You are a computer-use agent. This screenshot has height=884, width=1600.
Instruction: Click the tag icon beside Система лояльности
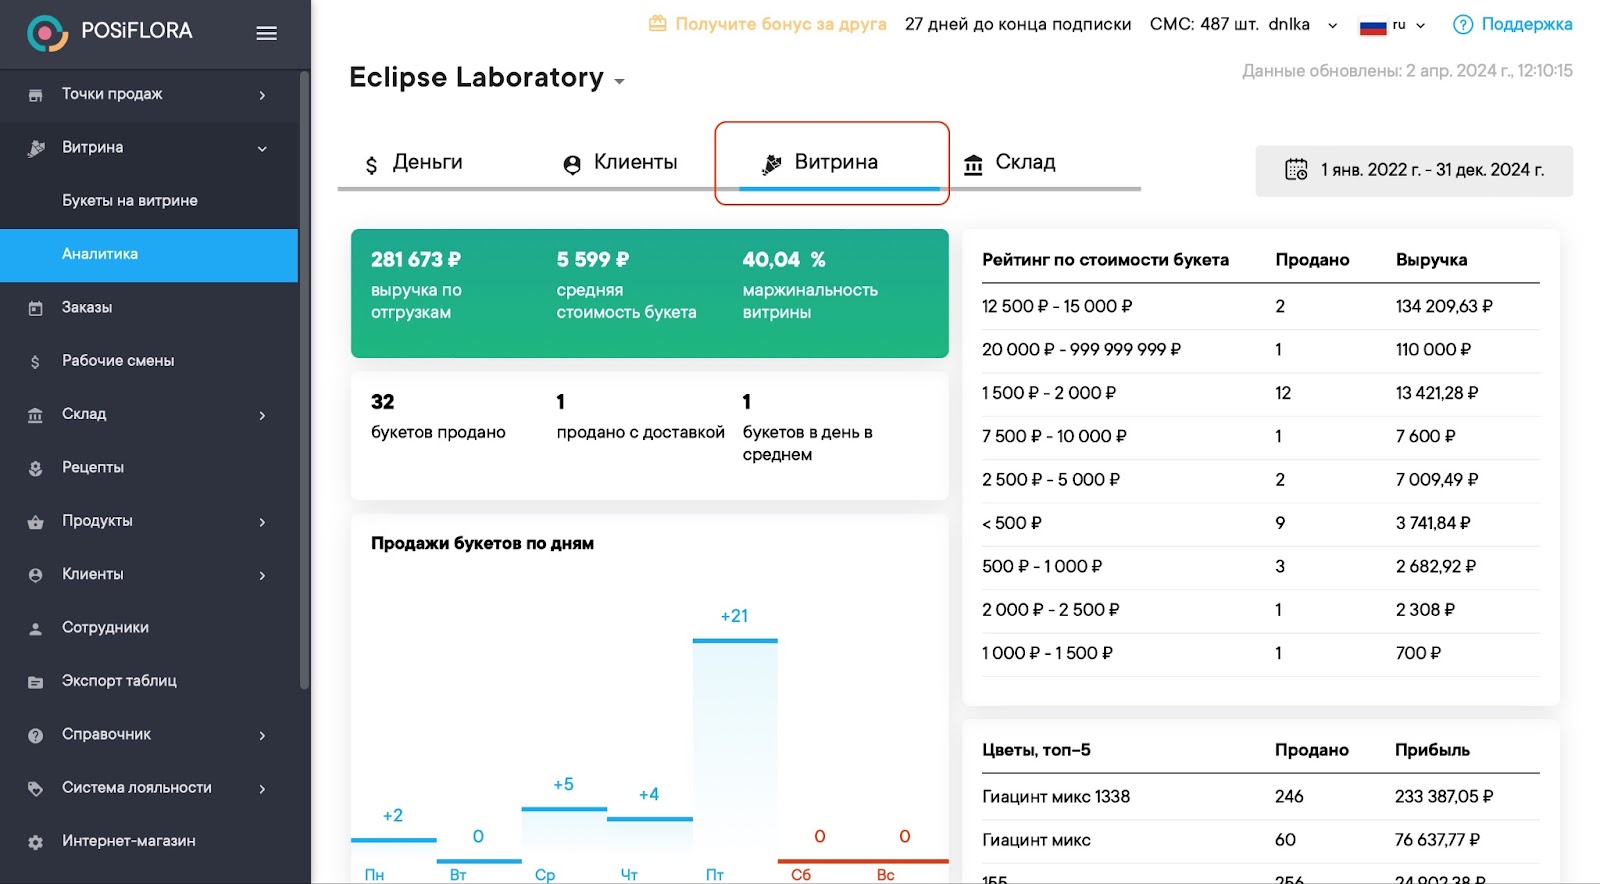click(x=36, y=789)
